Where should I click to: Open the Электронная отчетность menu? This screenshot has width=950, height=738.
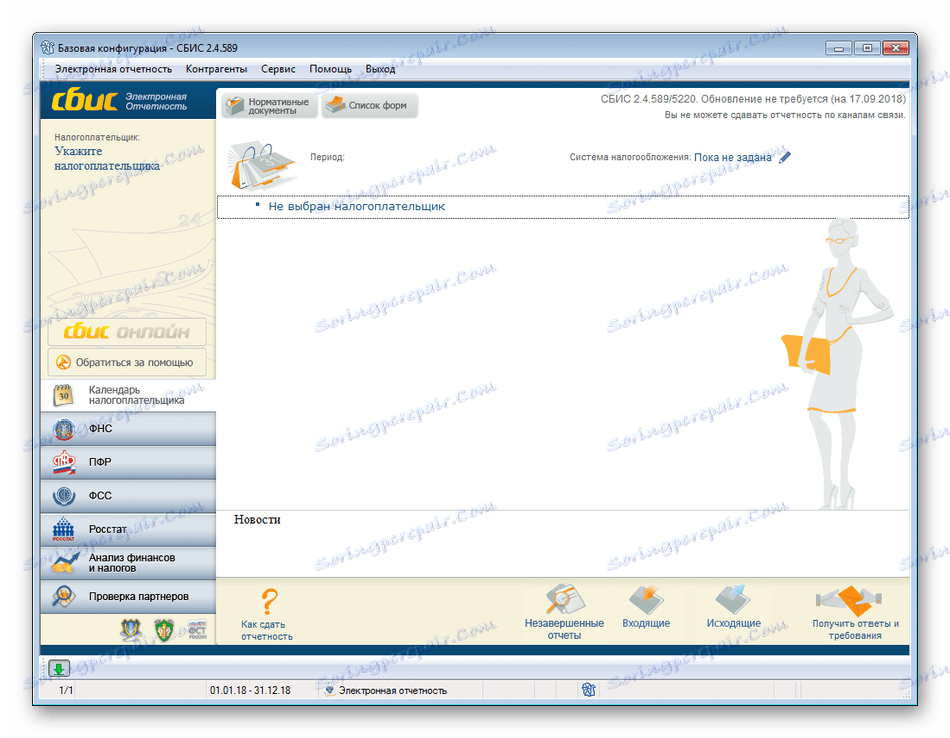[x=113, y=69]
